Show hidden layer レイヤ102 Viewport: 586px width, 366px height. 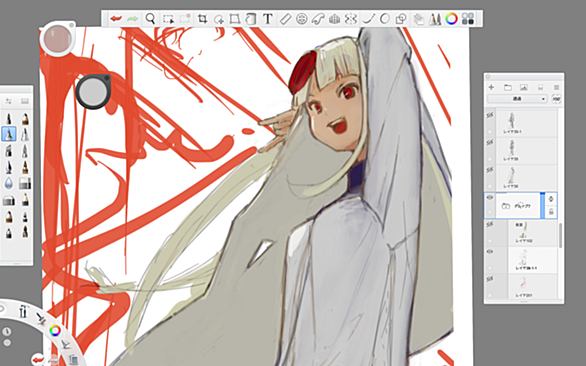pyautogui.click(x=490, y=224)
